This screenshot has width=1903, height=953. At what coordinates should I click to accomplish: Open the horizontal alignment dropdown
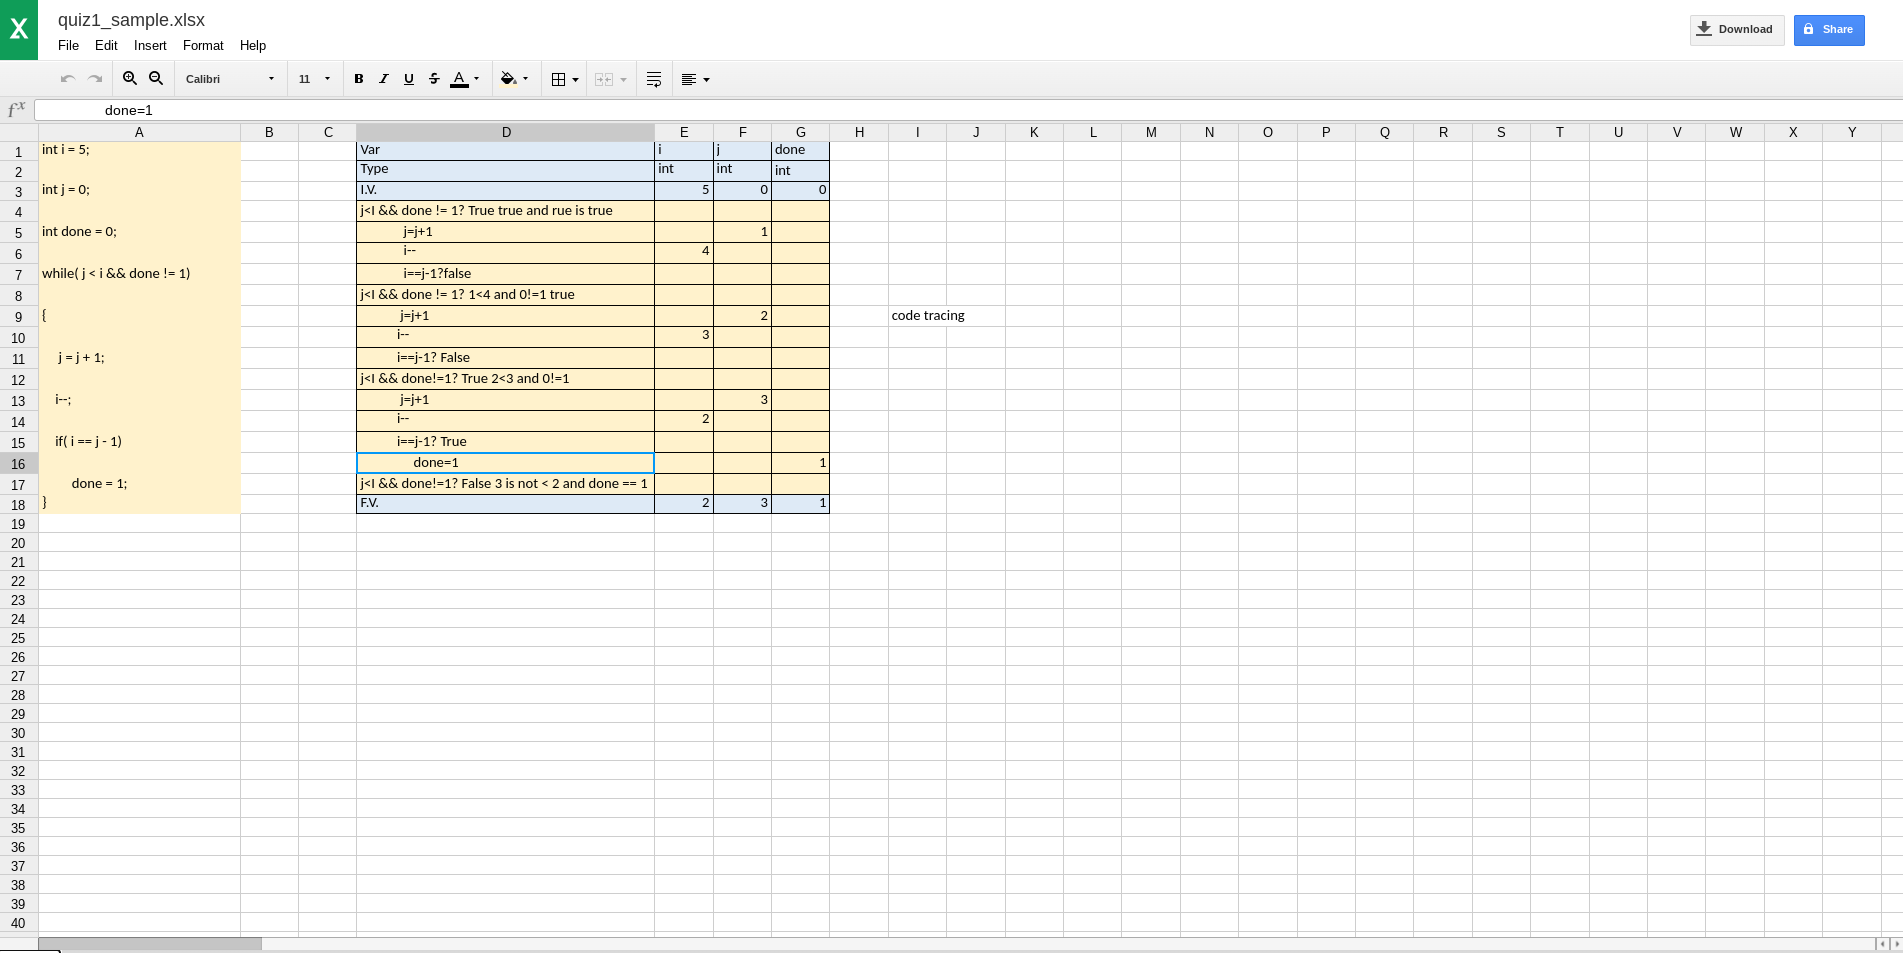pyautogui.click(x=695, y=79)
